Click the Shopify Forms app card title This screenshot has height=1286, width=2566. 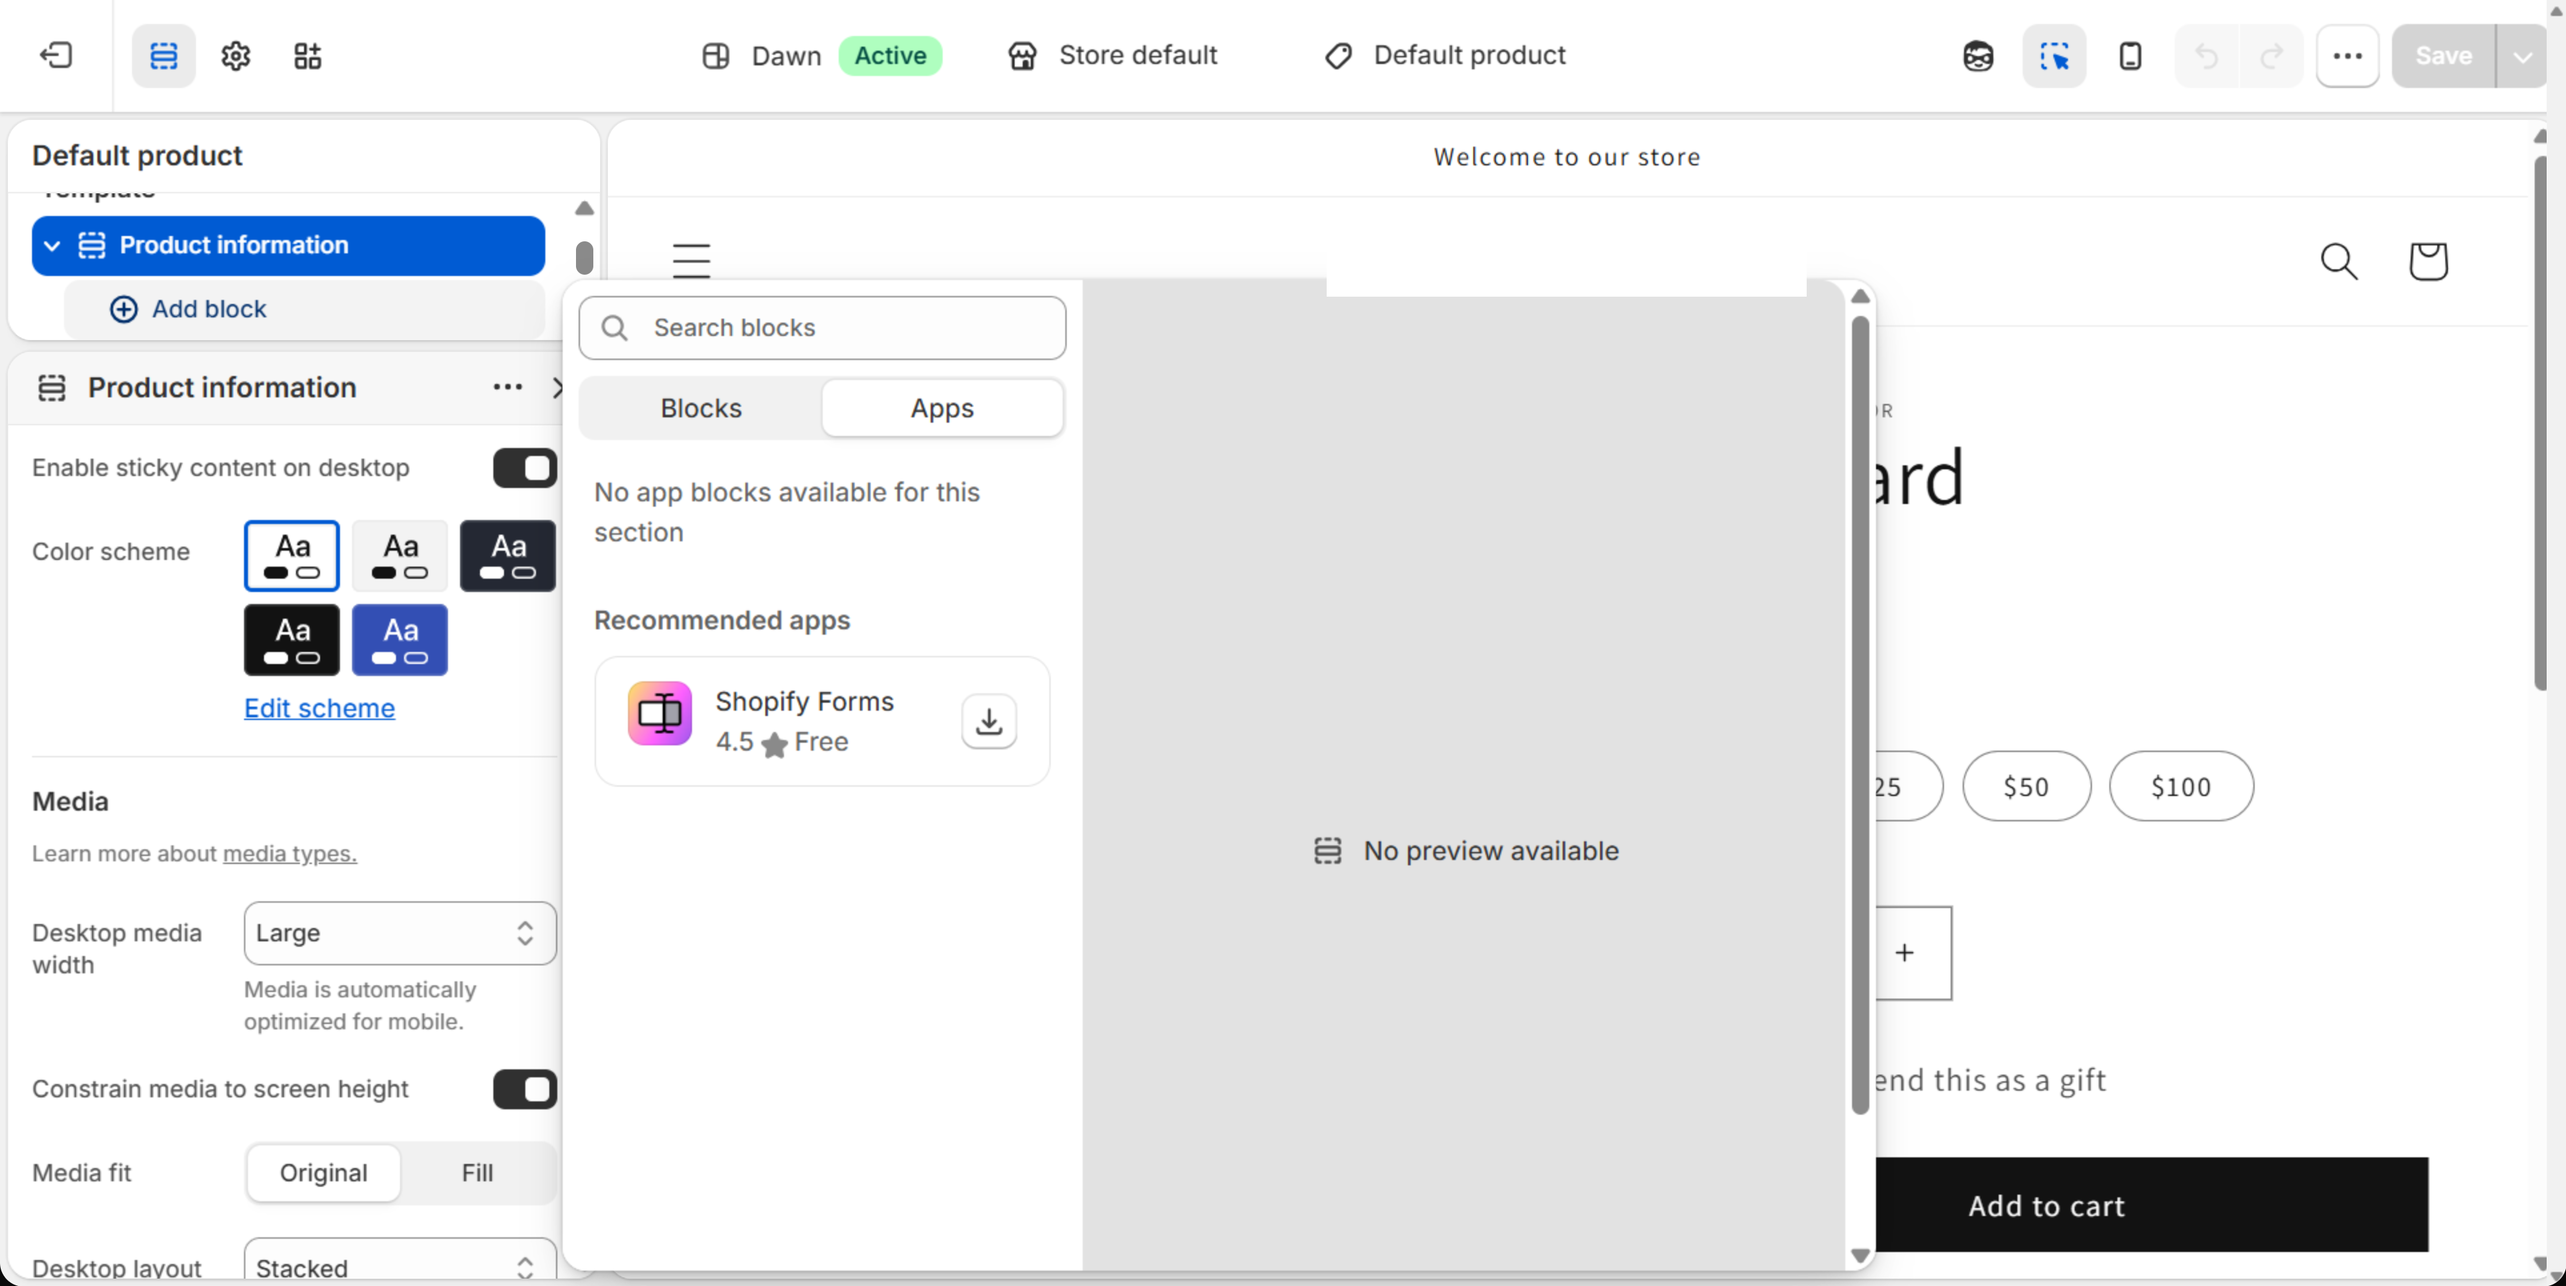pos(804,701)
